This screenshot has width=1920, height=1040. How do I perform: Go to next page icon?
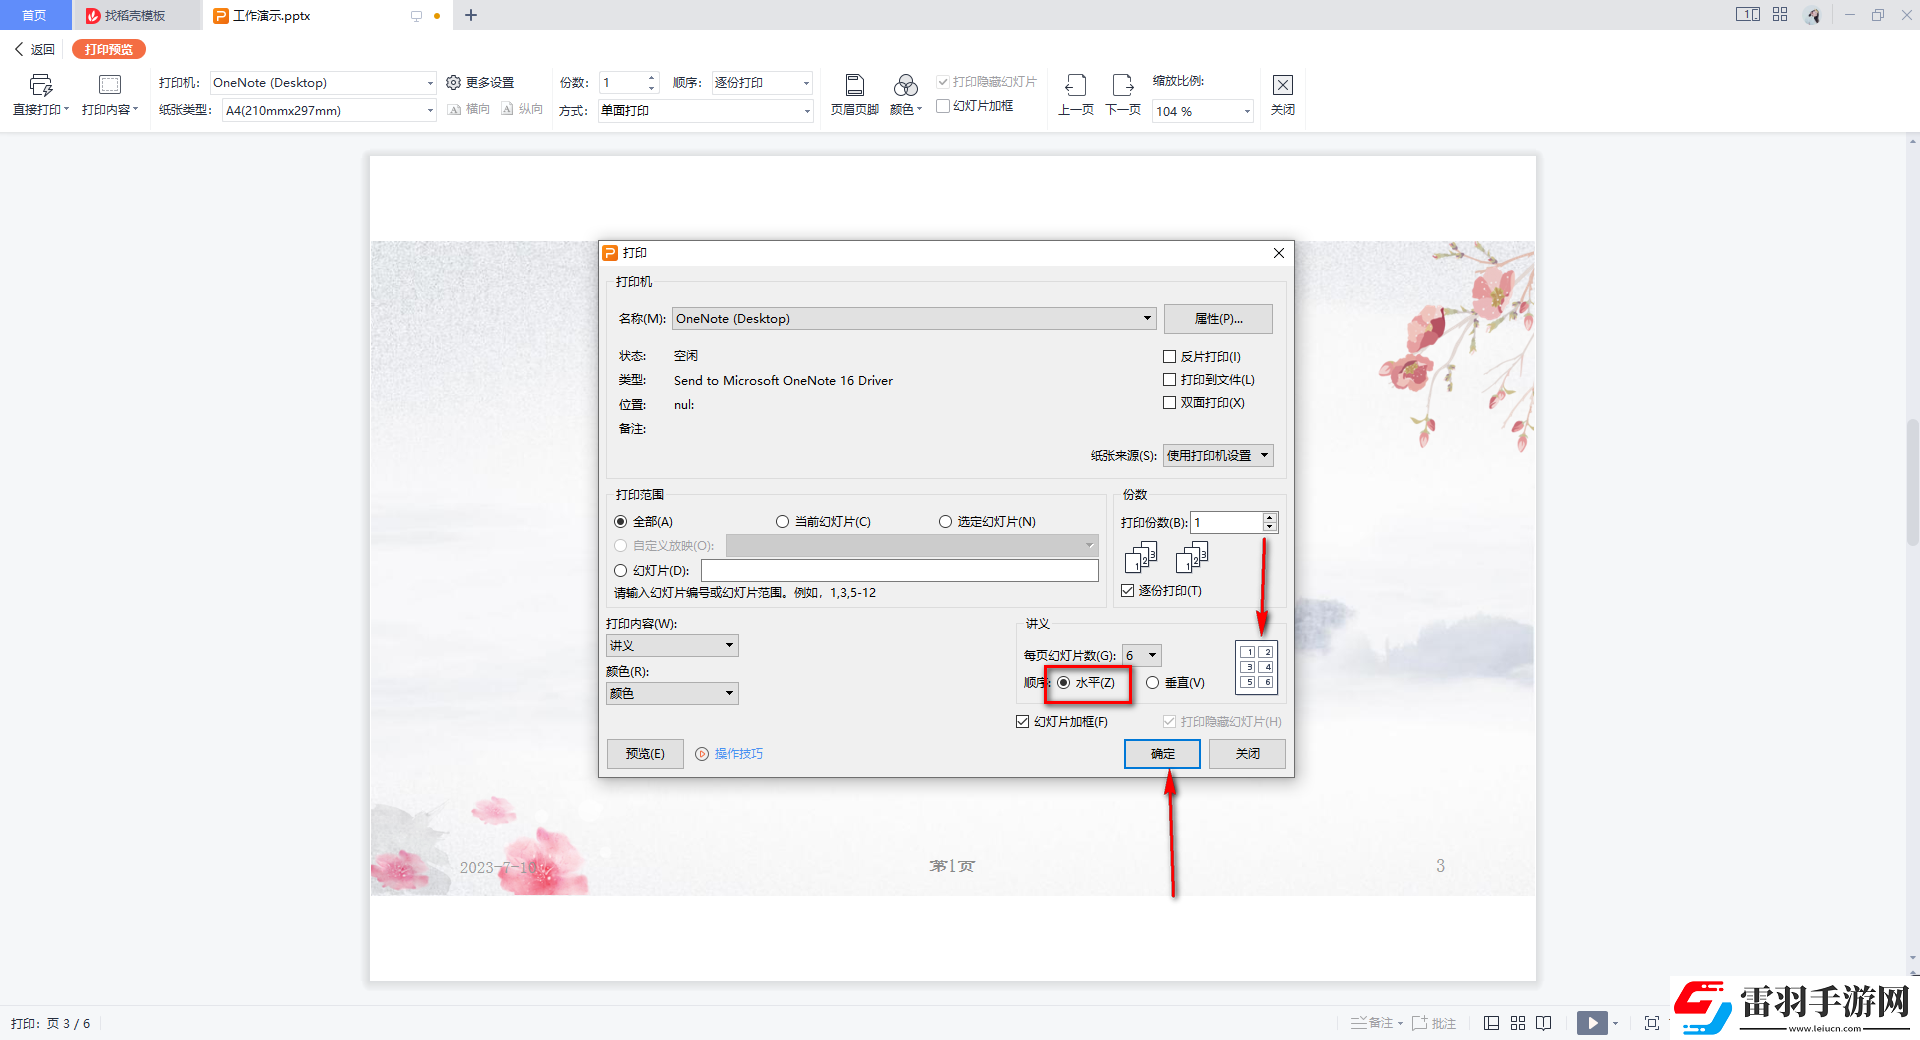point(1123,85)
